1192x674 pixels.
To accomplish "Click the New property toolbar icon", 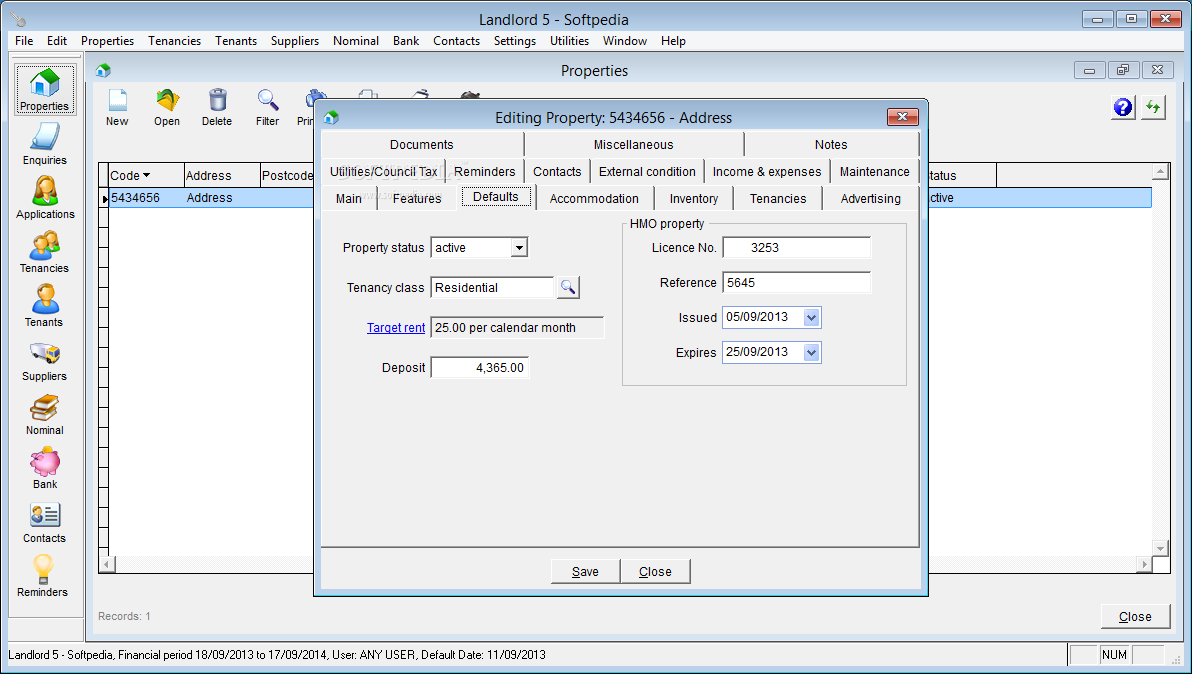I will pyautogui.click(x=117, y=100).
